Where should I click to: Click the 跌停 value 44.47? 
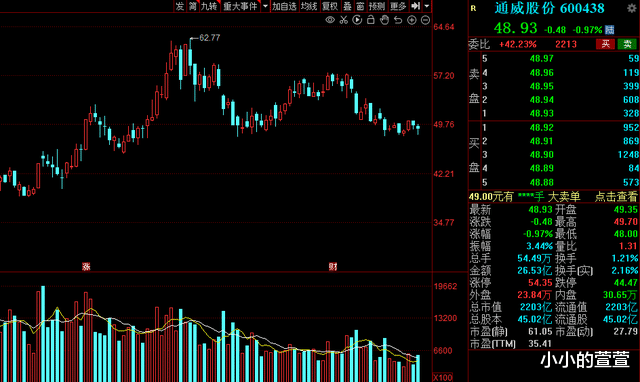tap(626, 282)
